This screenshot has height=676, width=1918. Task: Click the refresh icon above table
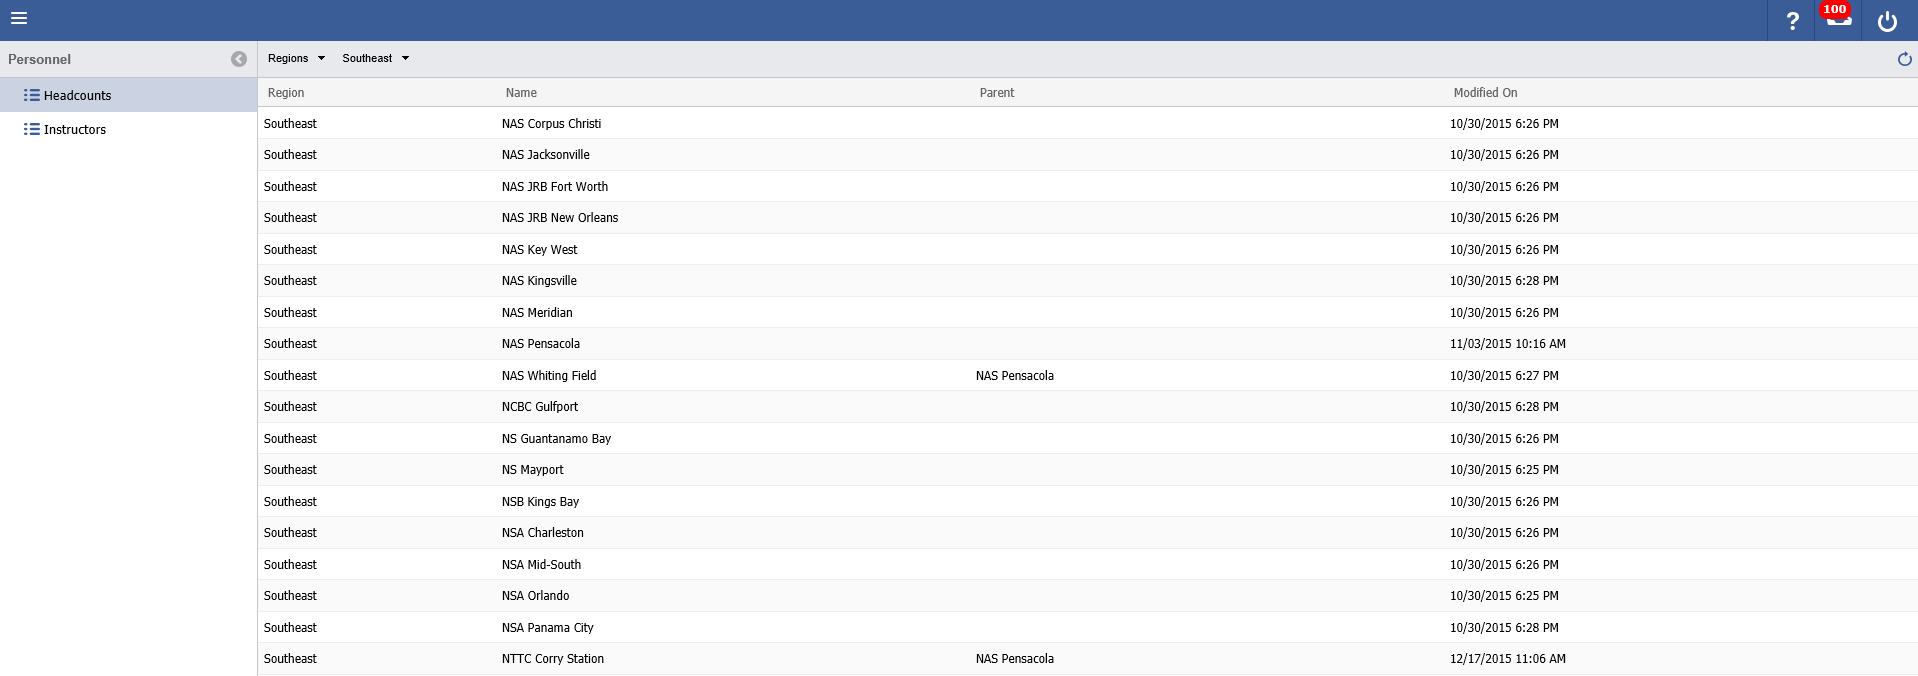pos(1904,59)
